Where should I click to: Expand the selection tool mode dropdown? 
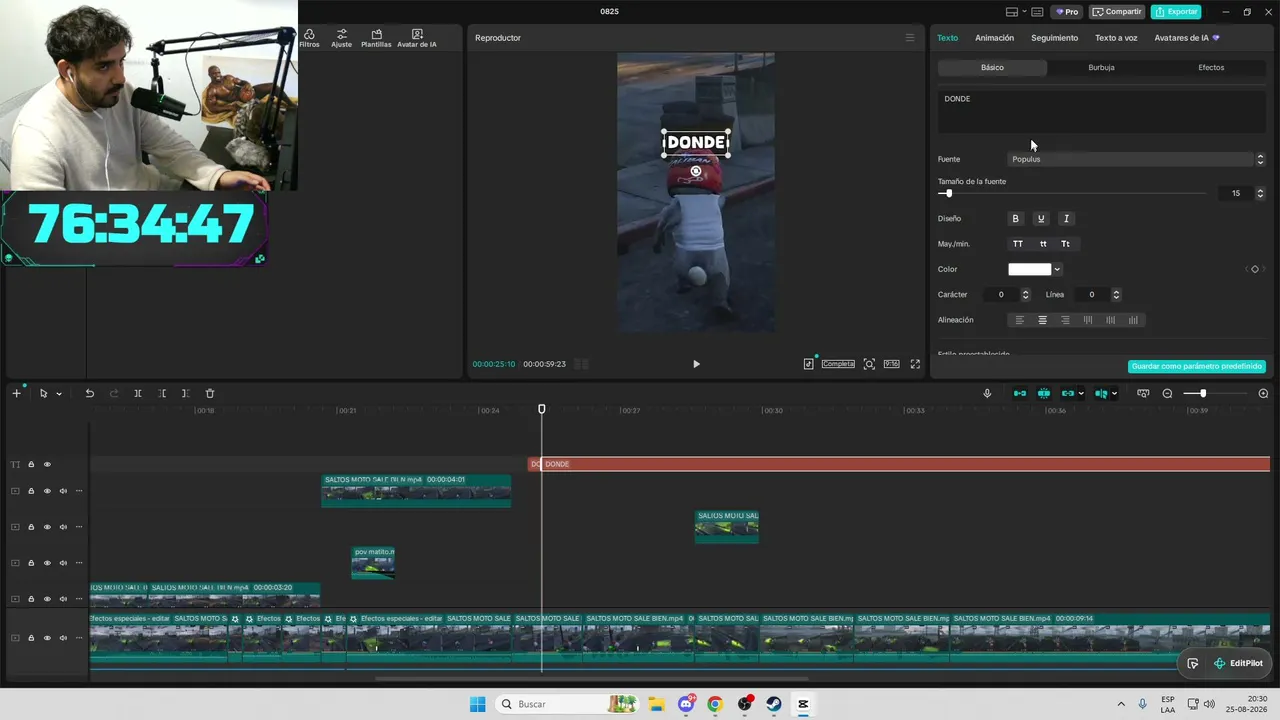[59, 394]
